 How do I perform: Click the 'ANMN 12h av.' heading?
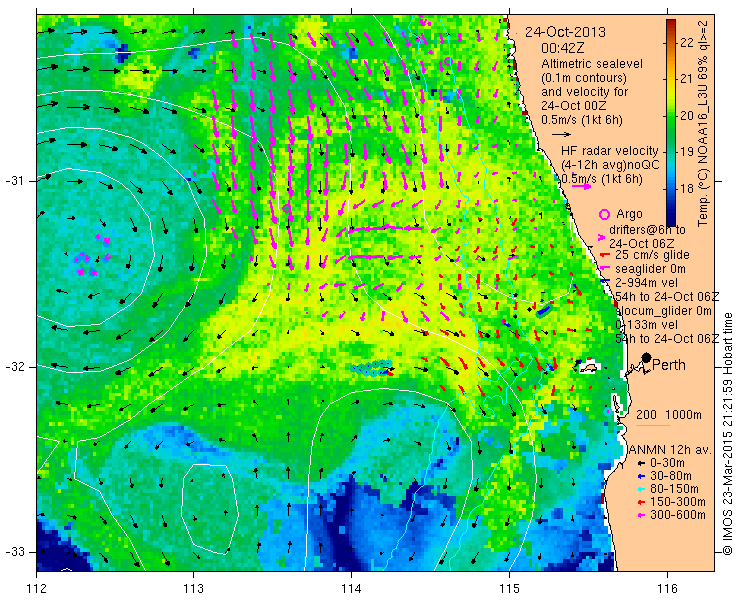(669, 449)
